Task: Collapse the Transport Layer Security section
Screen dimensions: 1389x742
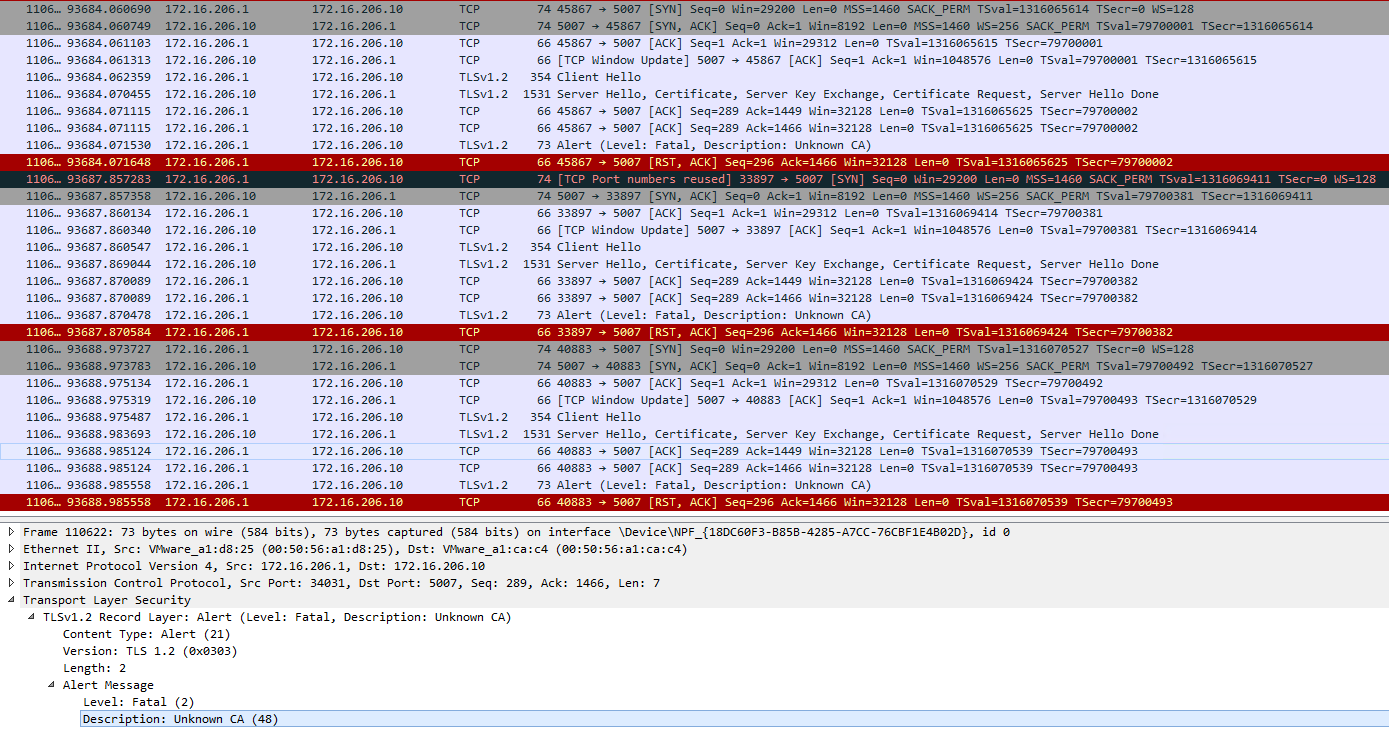Action: pos(12,600)
